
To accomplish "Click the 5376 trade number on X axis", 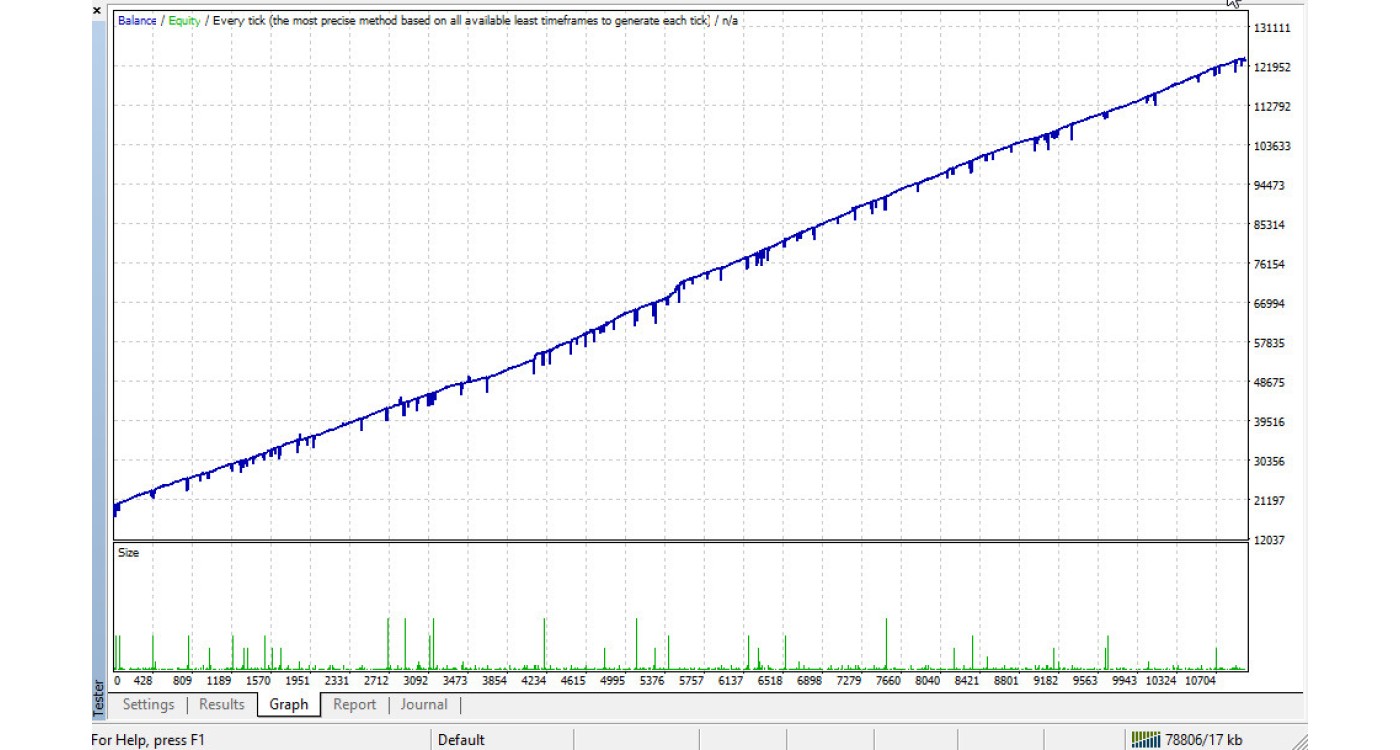I will [651, 681].
